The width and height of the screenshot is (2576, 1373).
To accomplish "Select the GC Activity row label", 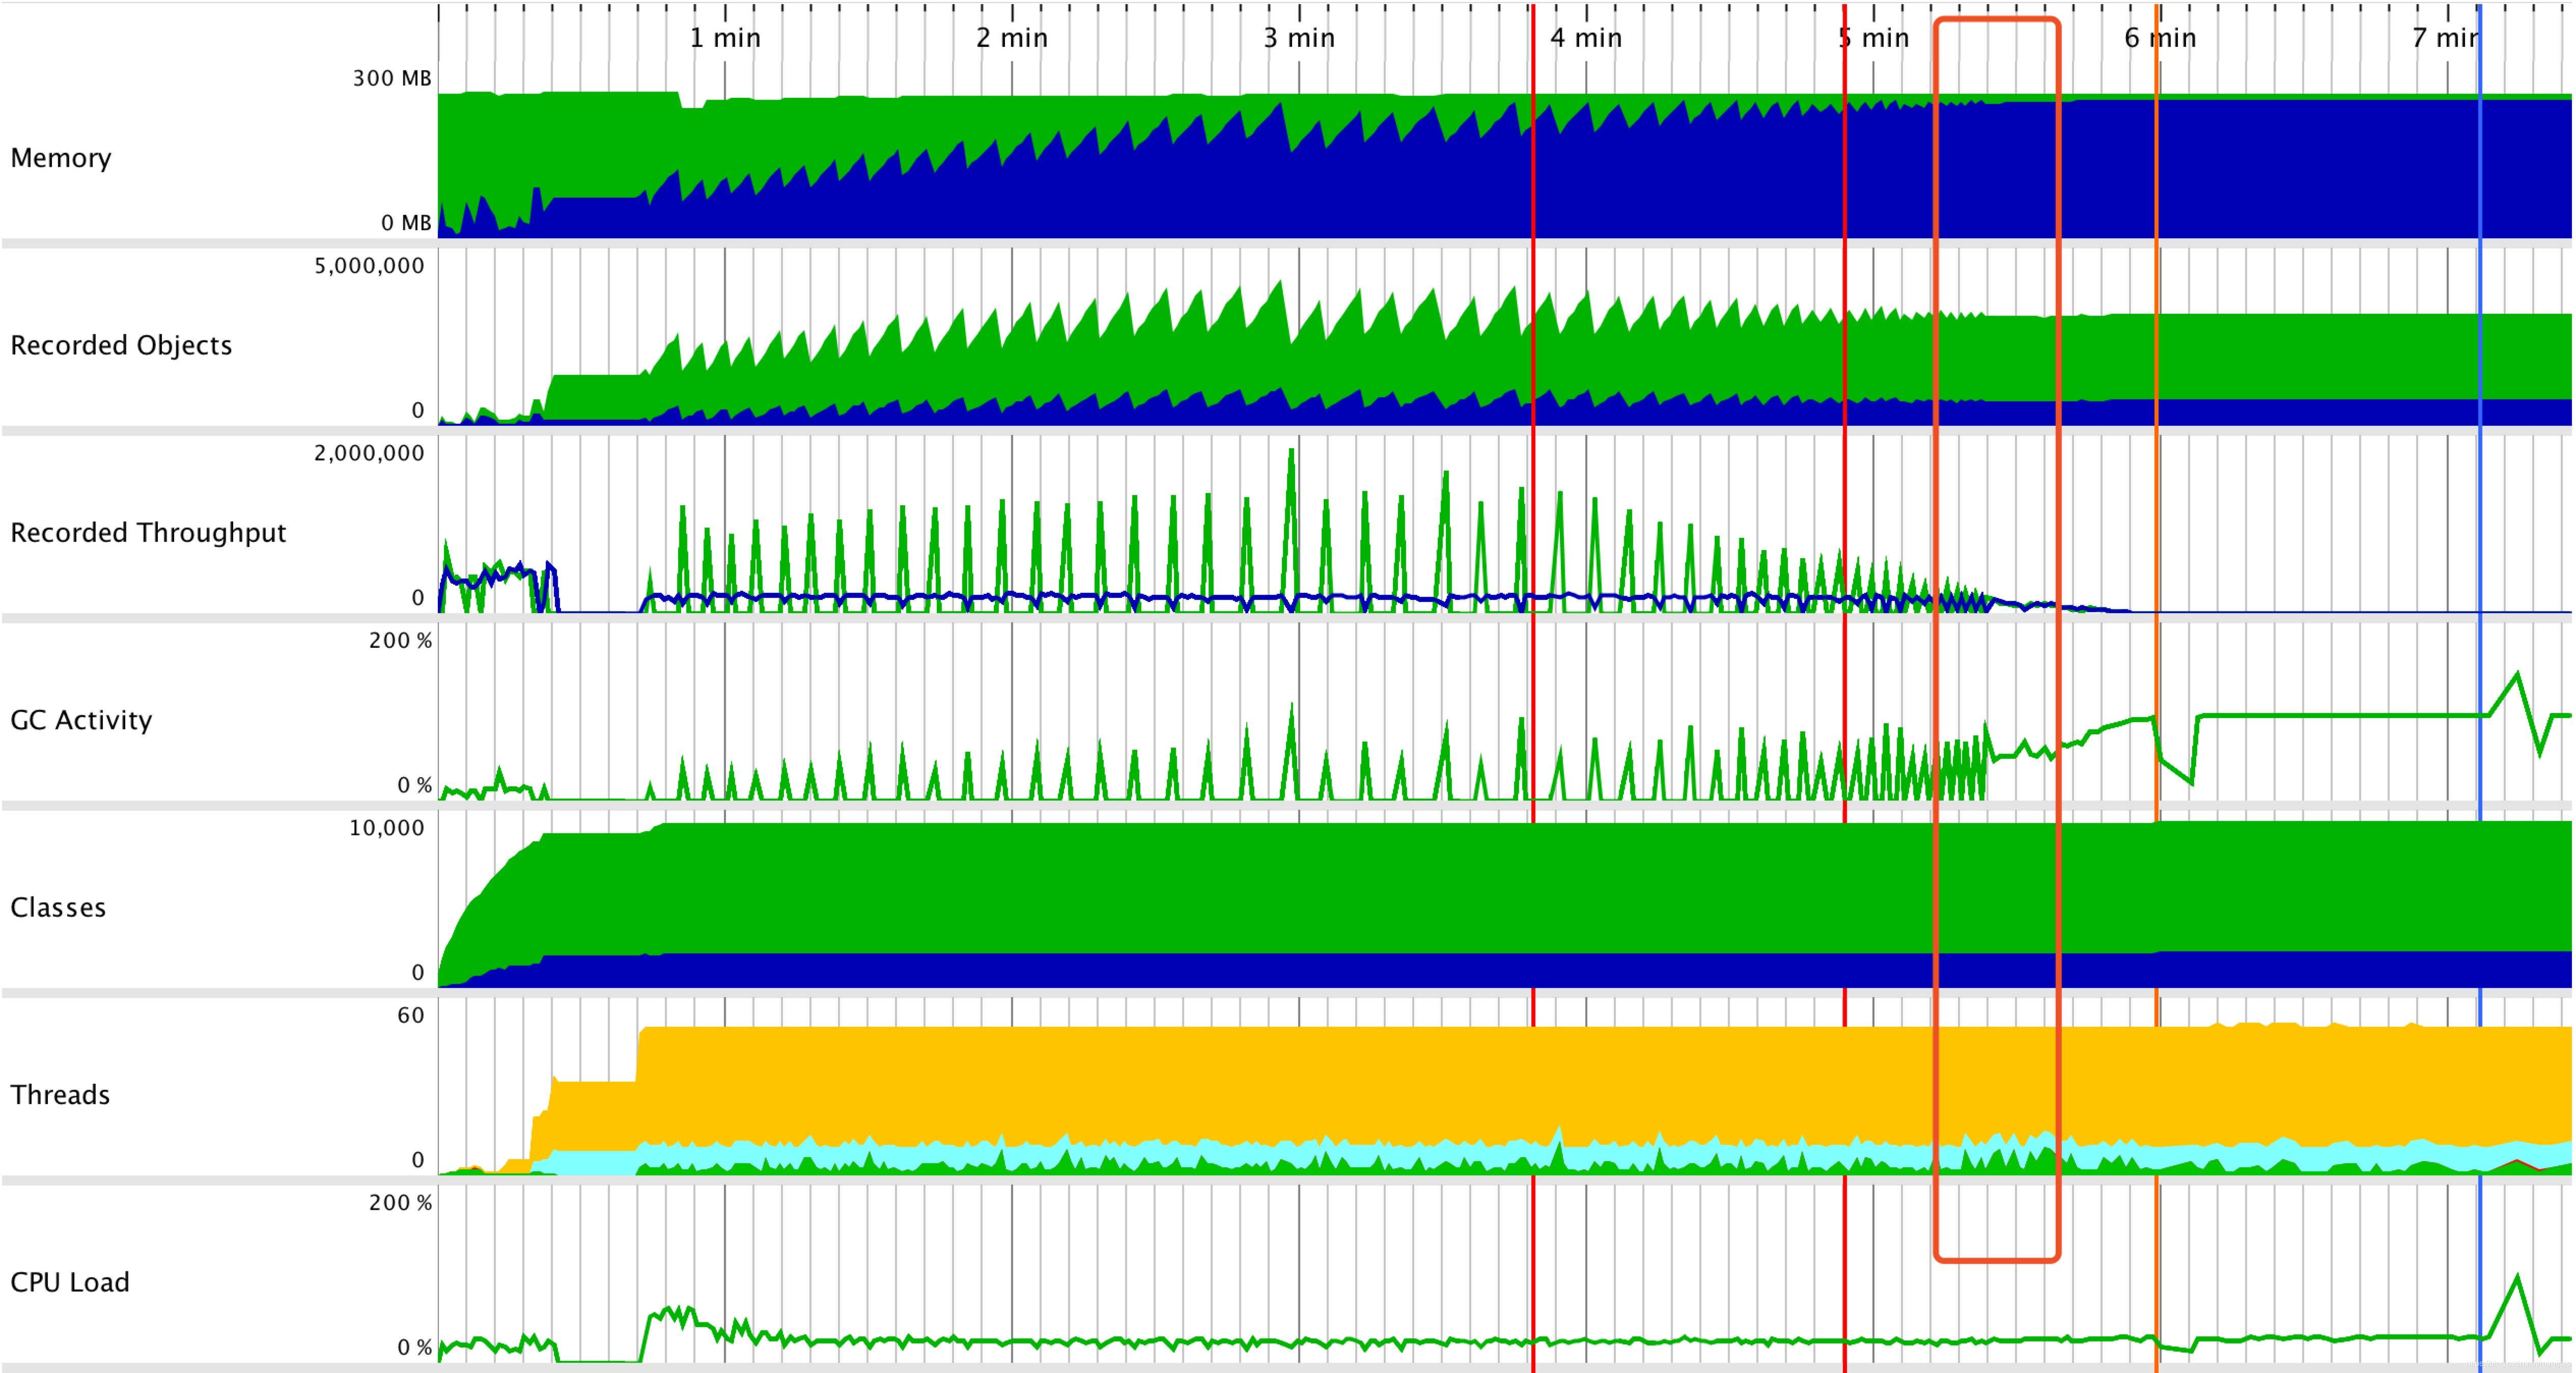I will coord(81,720).
